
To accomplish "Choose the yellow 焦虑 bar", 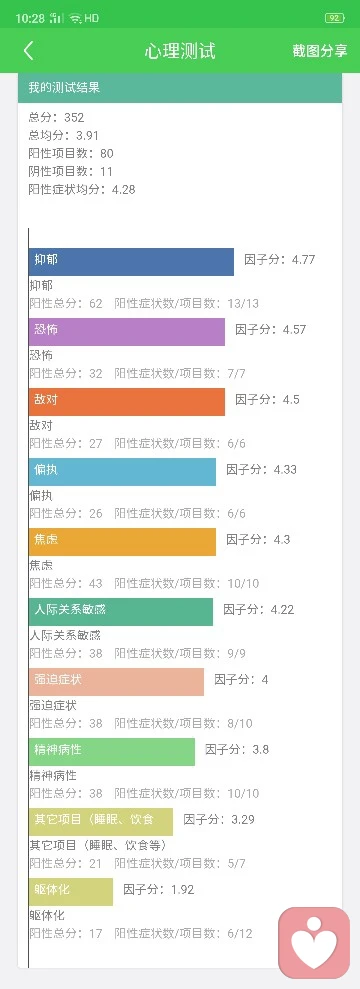I will click(122, 542).
